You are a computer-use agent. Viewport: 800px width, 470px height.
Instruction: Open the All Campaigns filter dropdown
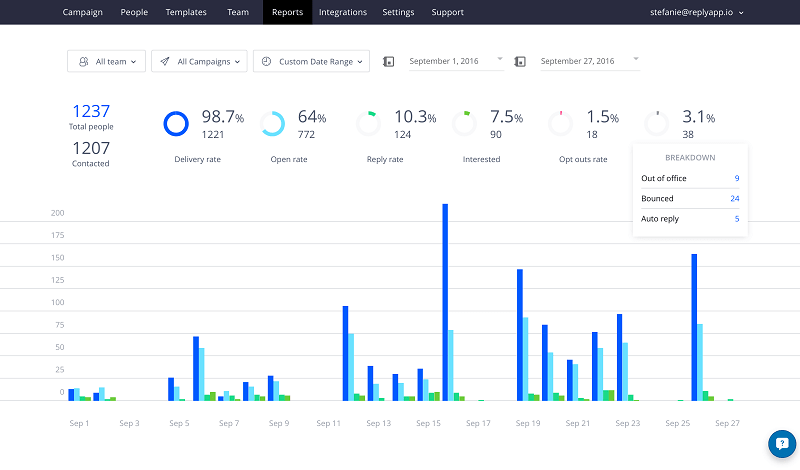pos(199,61)
